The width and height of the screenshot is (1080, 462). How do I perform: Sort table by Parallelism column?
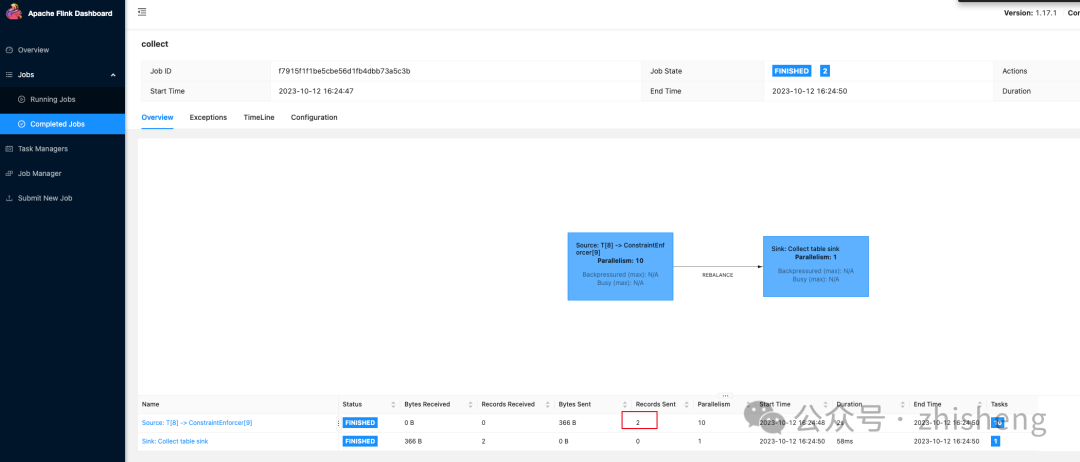[x=747, y=404]
